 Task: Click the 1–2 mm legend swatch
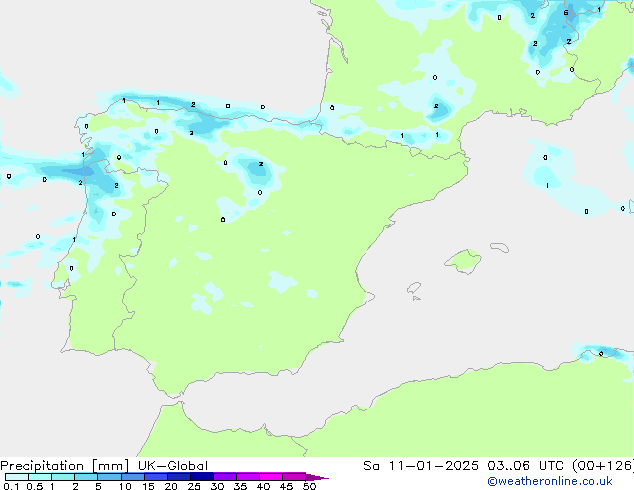tap(63, 477)
